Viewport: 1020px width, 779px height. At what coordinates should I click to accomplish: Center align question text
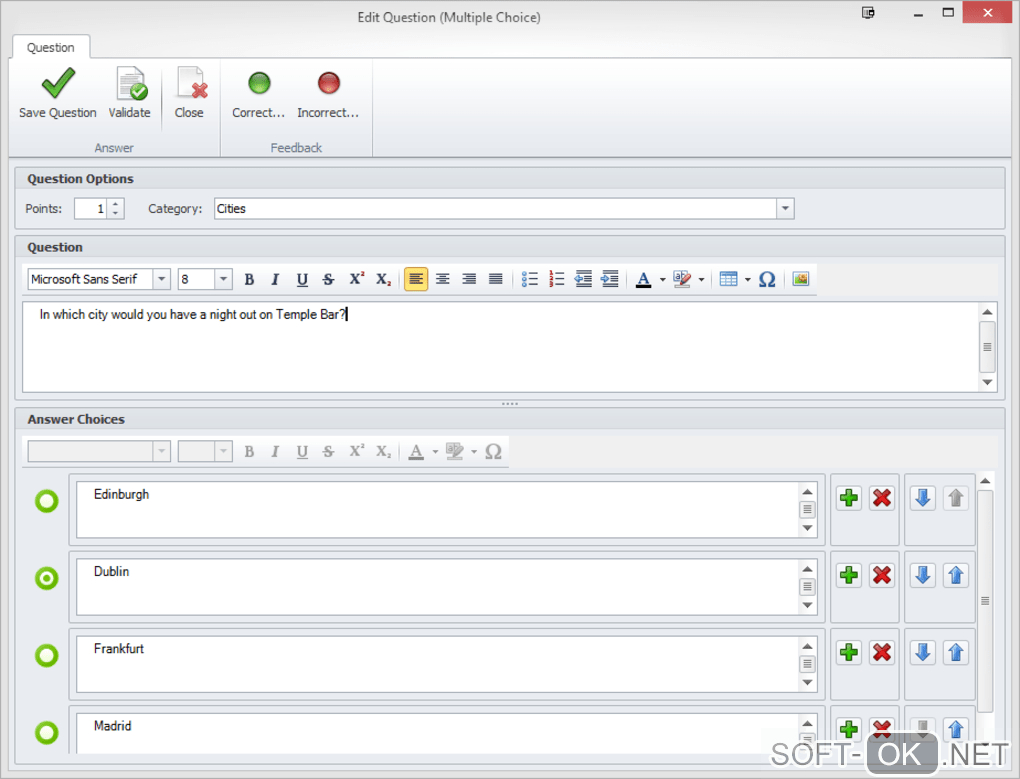pyautogui.click(x=442, y=279)
